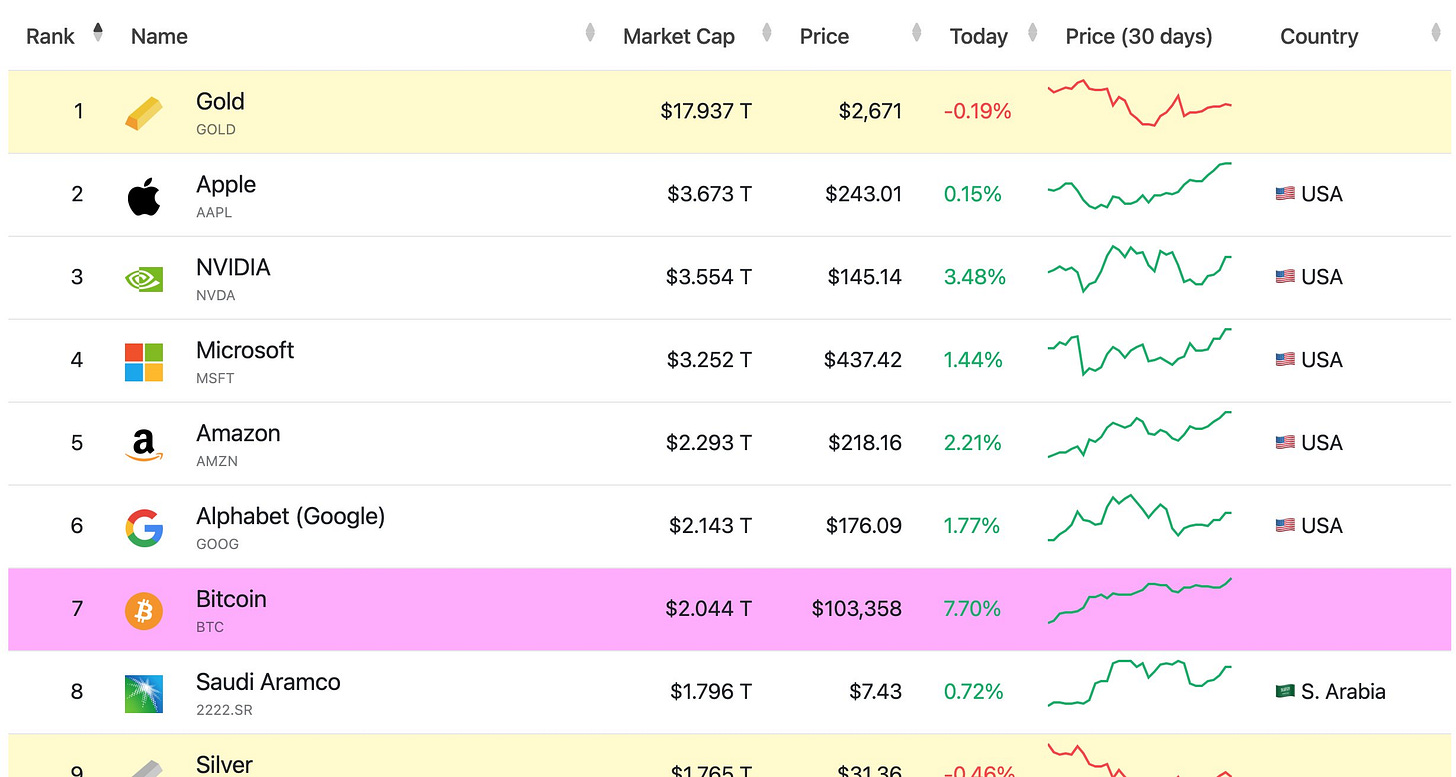The image size is (1456, 777).
Task: Click the -0.19% daily change value
Action: [977, 111]
